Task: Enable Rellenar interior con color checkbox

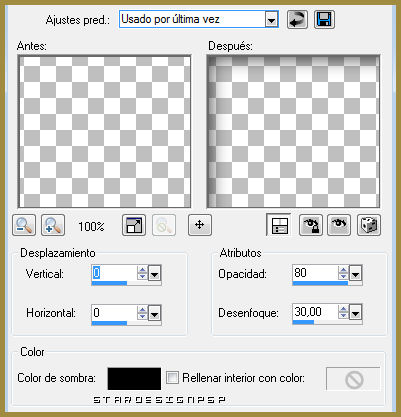Action: (x=172, y=378)
